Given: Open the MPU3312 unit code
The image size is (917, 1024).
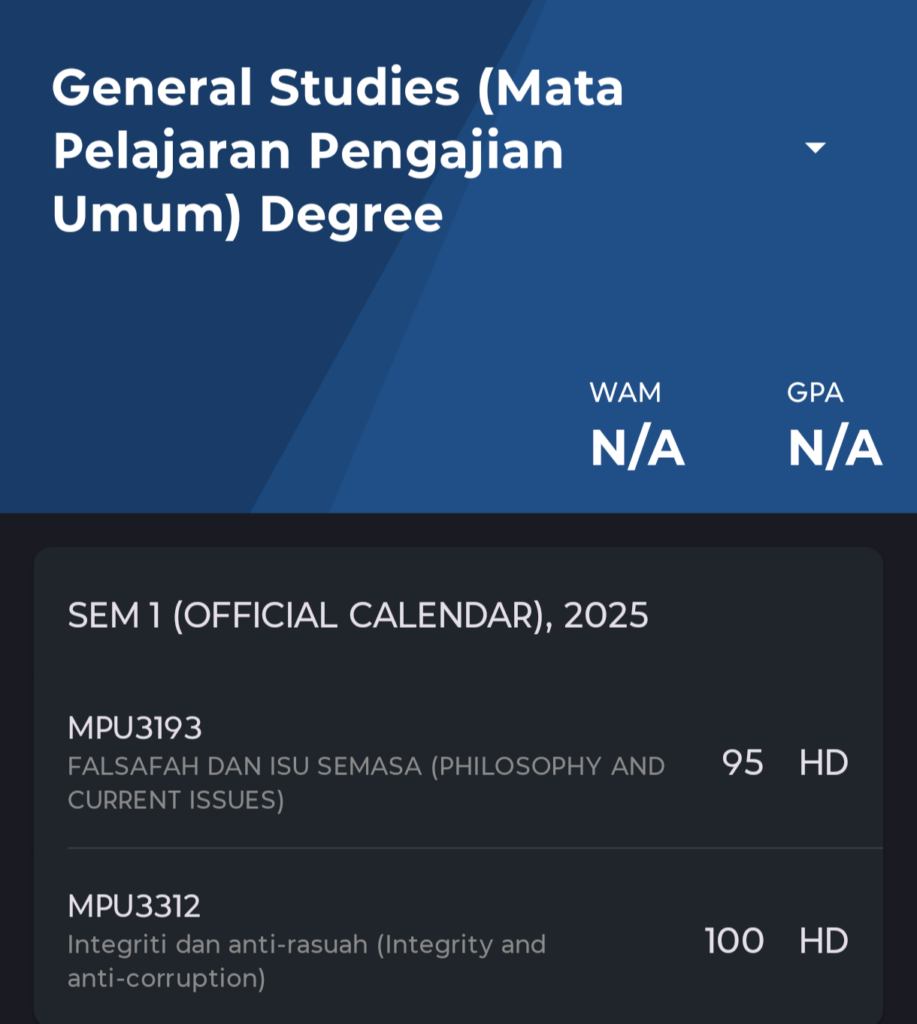Looking at the screenshot, I should pos(134,906).
